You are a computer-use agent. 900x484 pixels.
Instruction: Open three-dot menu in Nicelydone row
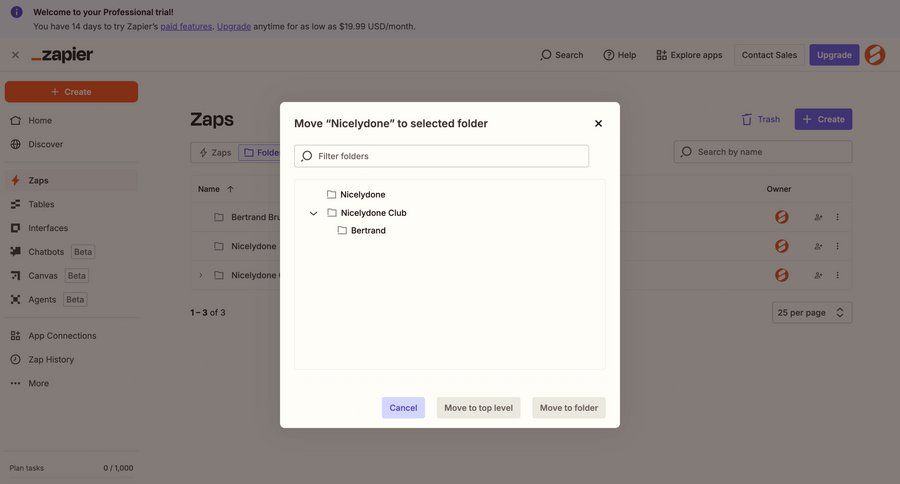click(837, 246)
